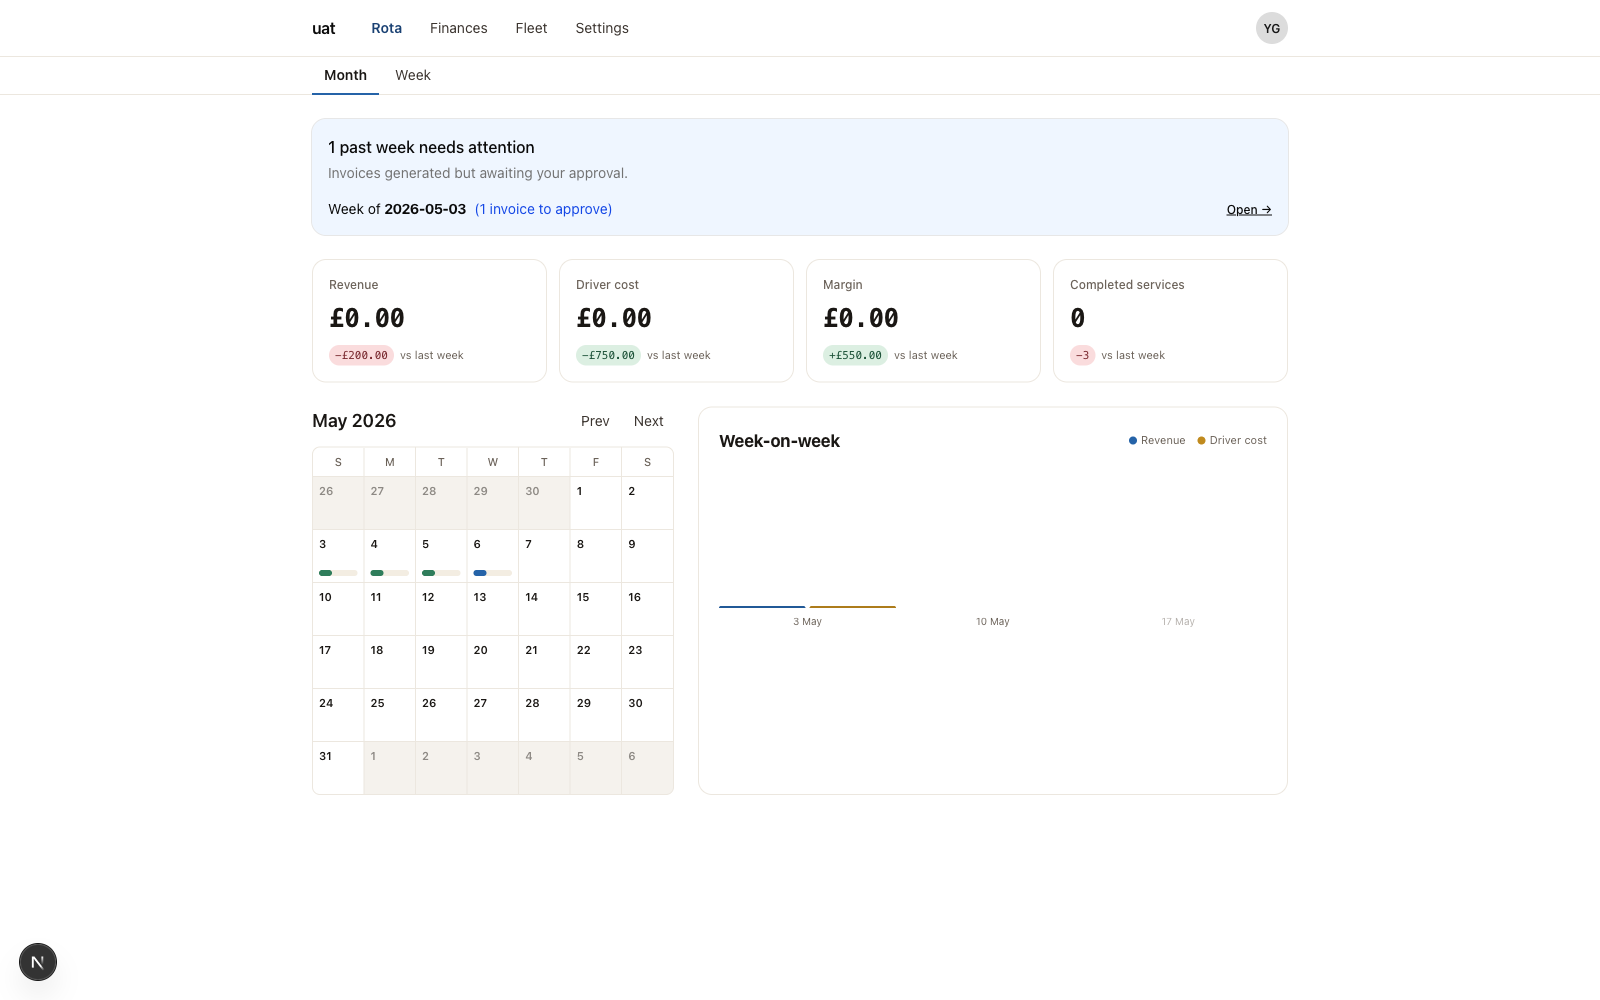Viewport: 1600px width, 1000px height.
Task: Select April 26 in the calendar
Action: [x=338, y=503]
